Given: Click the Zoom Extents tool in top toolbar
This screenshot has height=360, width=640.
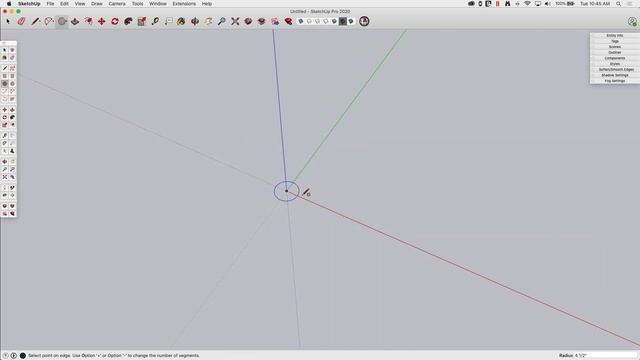Looking at the screenshot, I should pos(235,21).
